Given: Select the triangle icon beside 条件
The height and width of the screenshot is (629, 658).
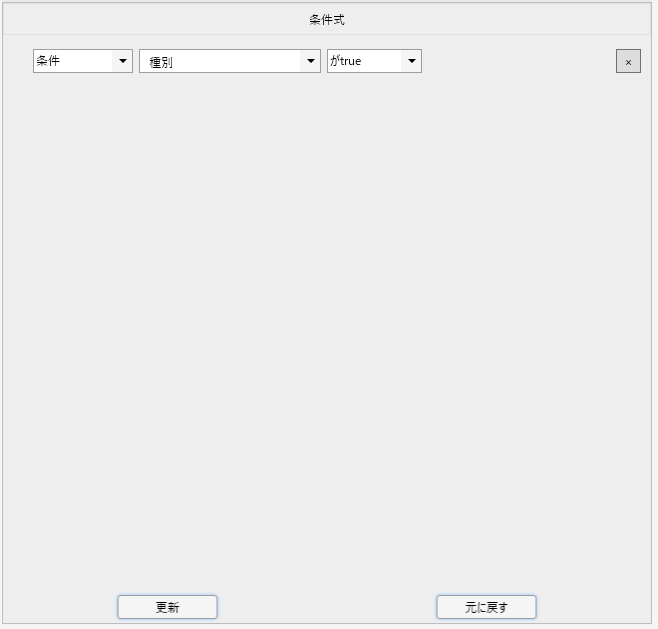Looking at the screenshot, I should point(123,61).
